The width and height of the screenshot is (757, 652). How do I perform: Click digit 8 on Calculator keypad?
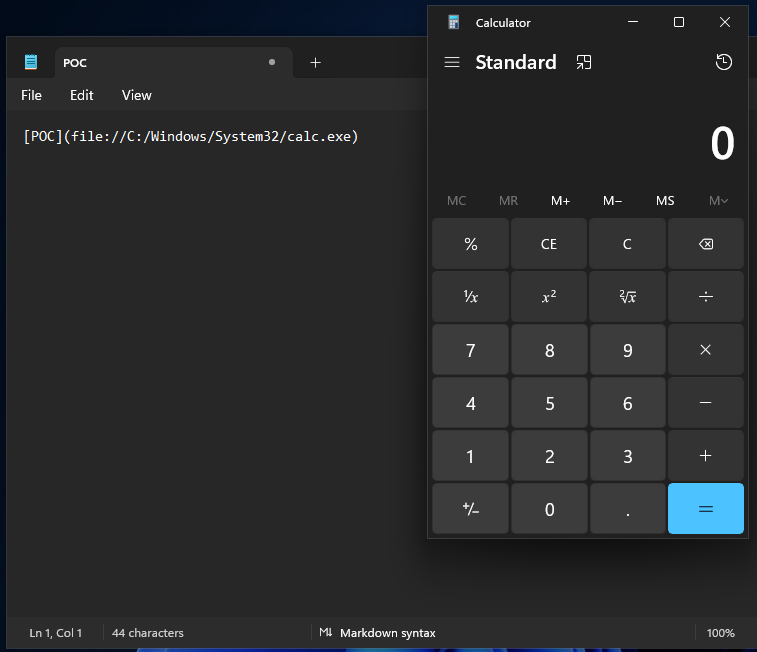pos(549,350)
